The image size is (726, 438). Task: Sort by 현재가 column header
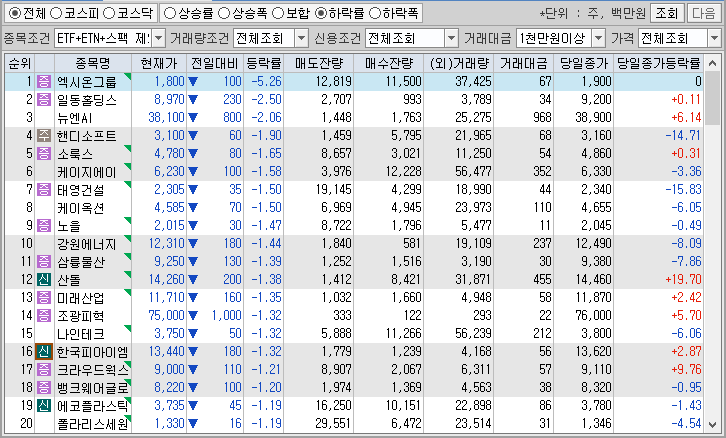click(x=159, y=63)
